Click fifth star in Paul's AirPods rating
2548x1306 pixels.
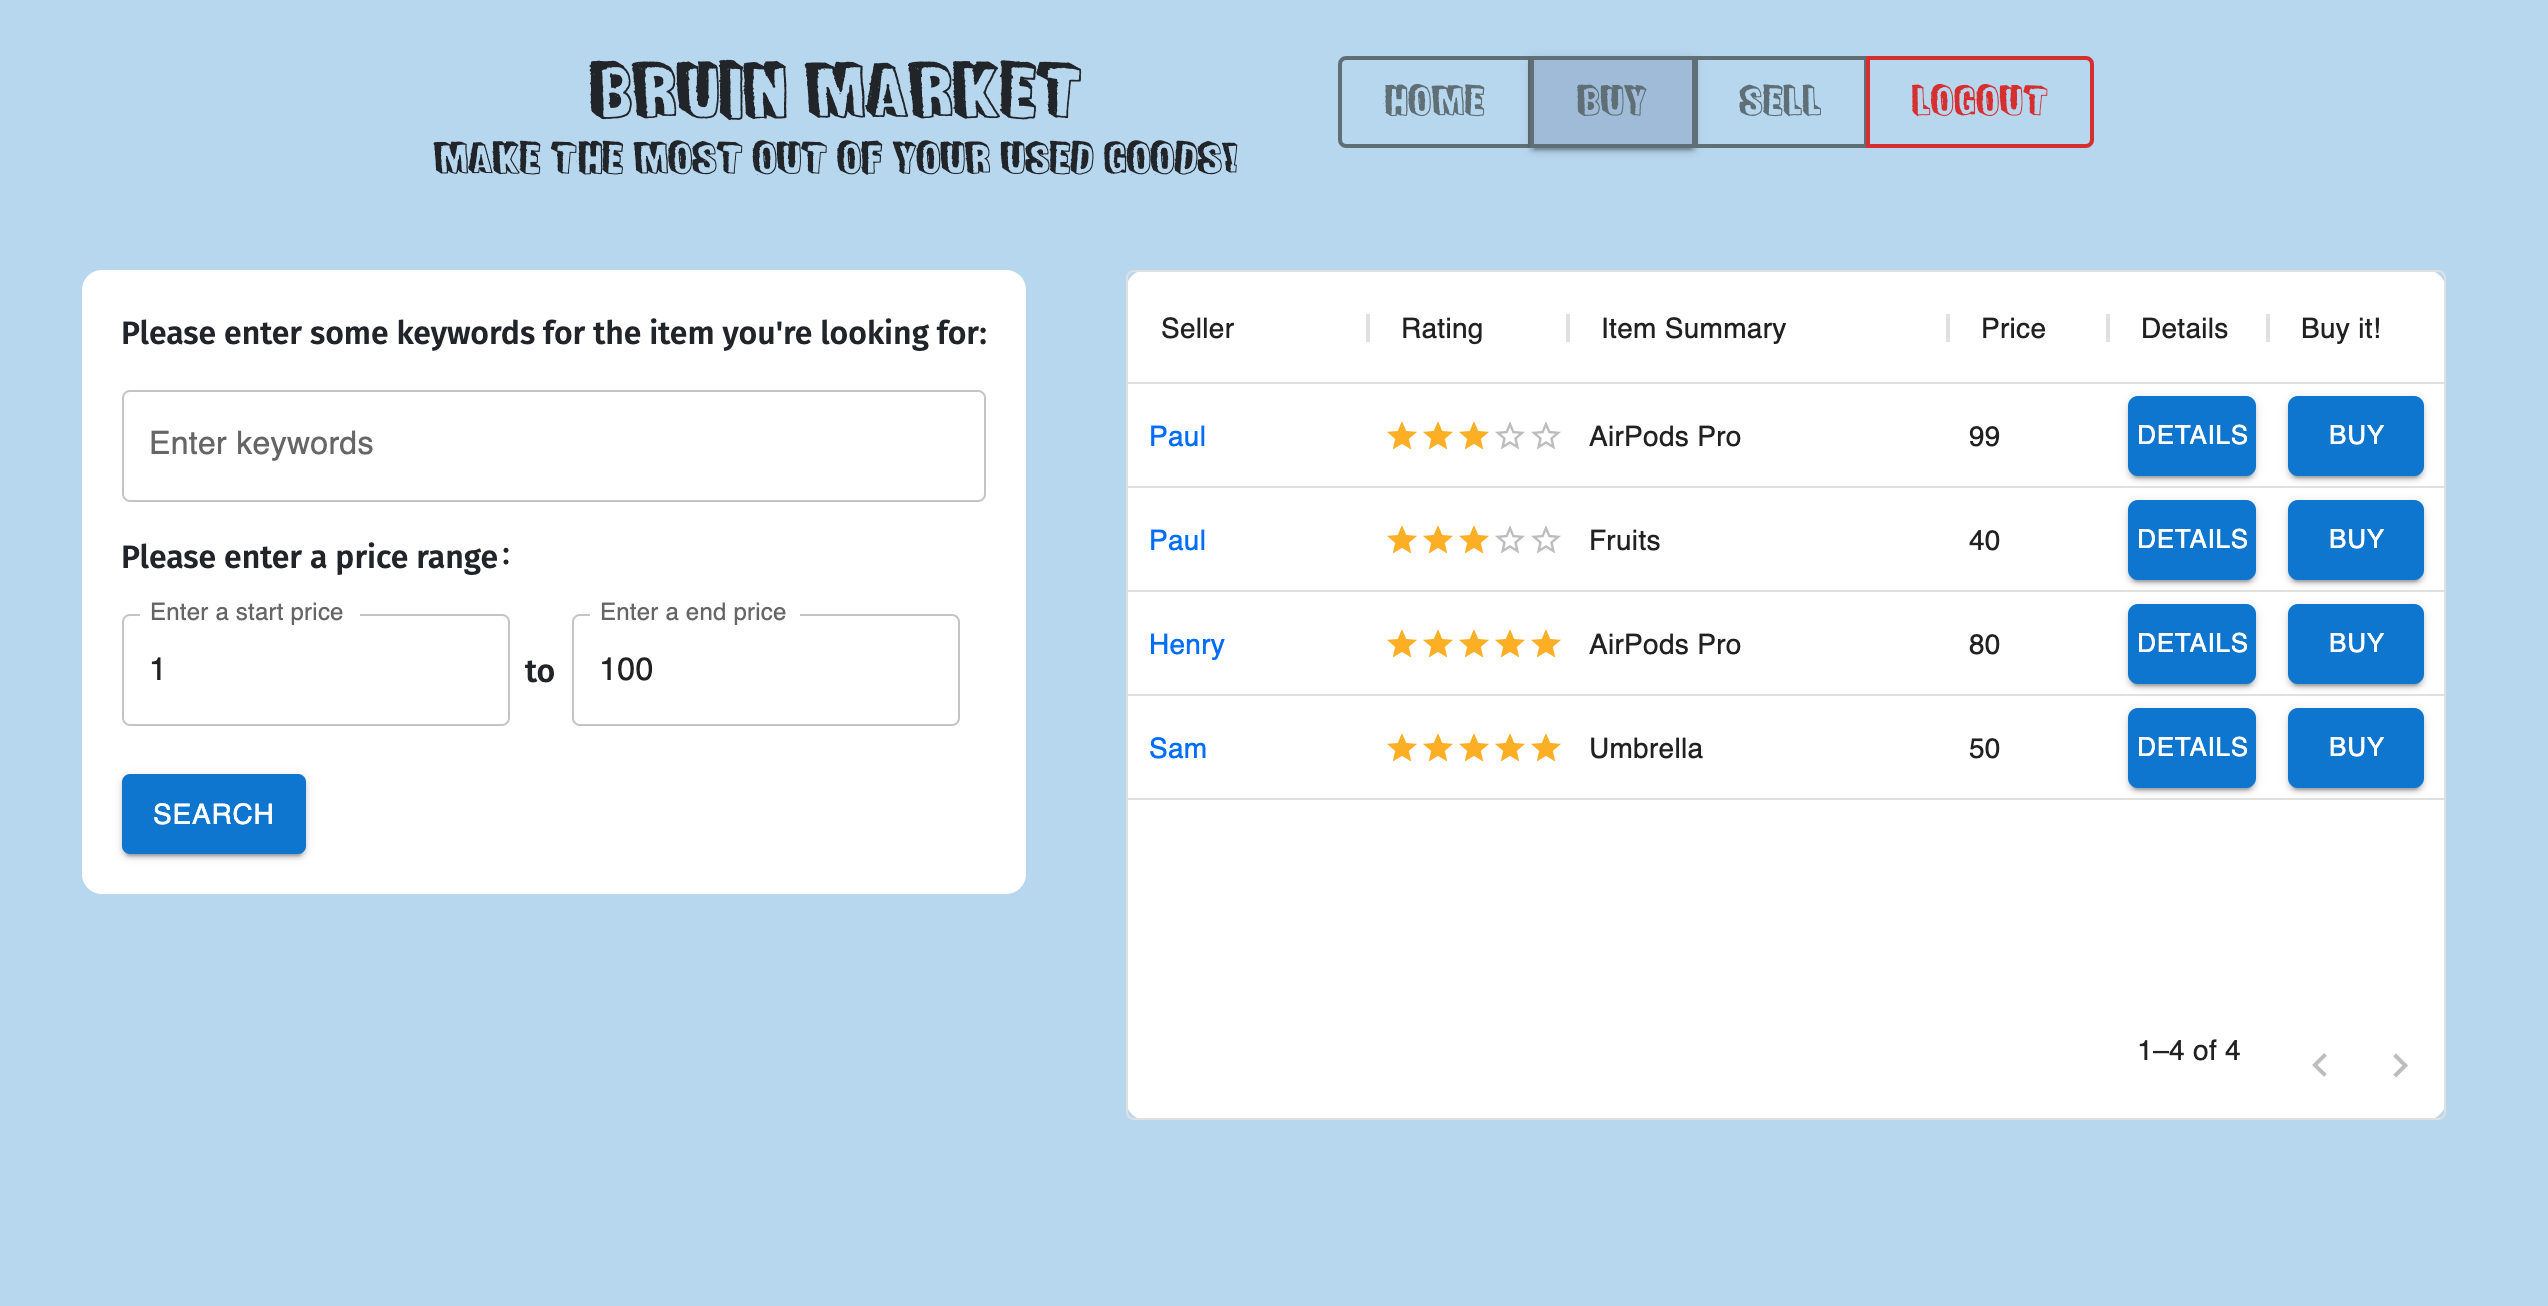coord(1546,436)
